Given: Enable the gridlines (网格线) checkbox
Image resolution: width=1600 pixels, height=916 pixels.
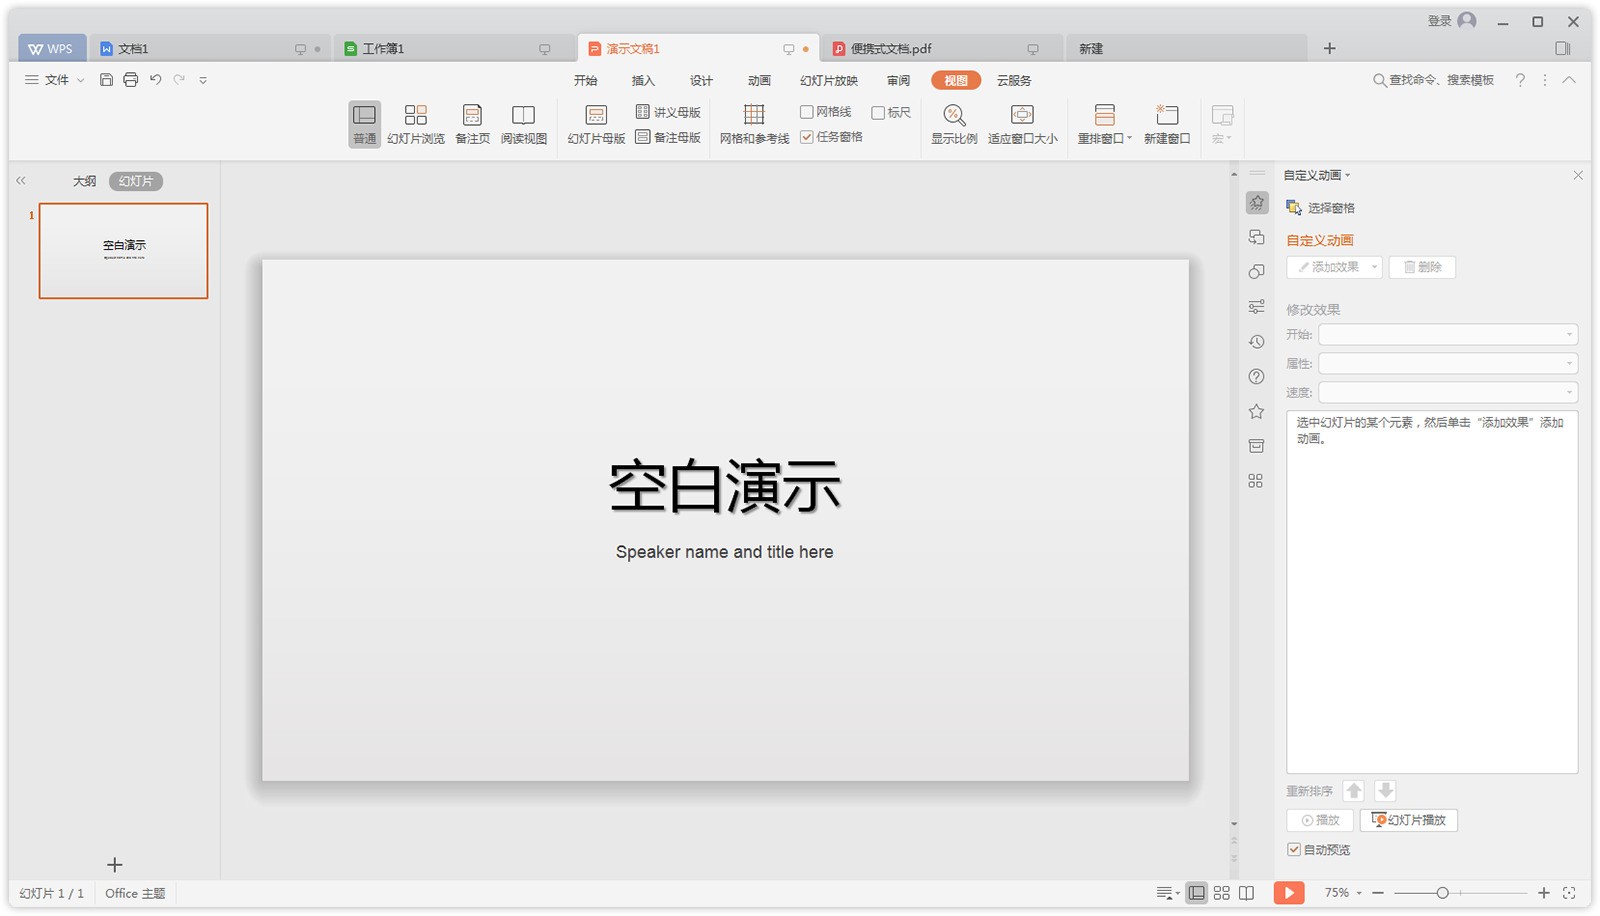Looking at the screenshot, I should [x=806, y=111].
